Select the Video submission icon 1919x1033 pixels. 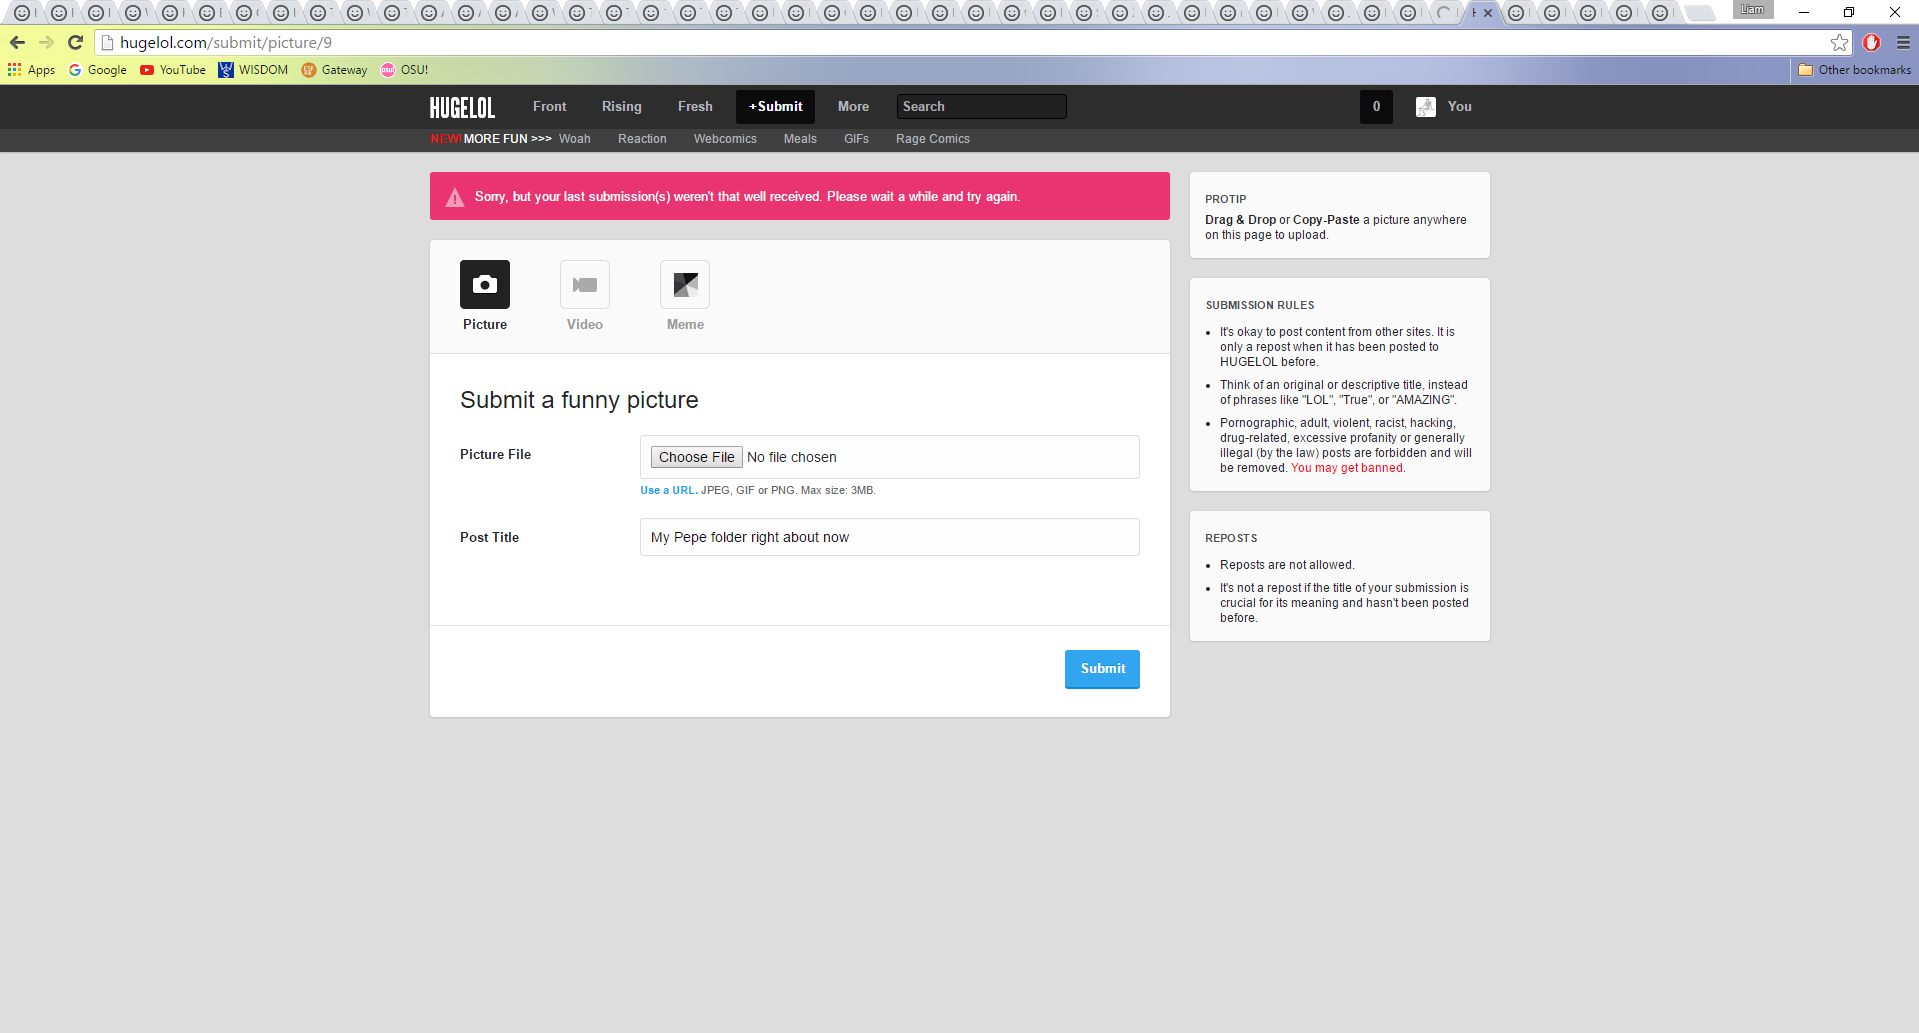[585, 285]
